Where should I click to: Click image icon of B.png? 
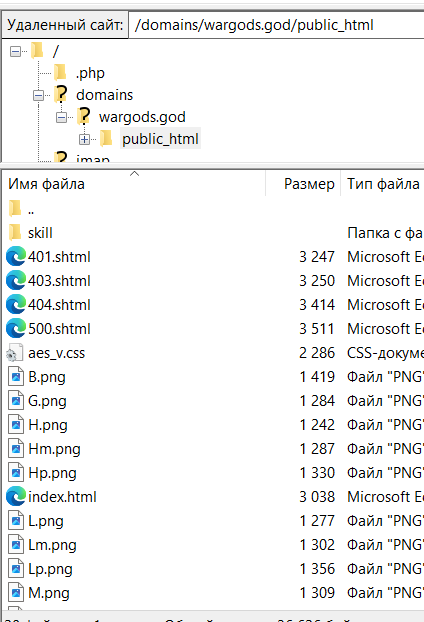(16, 376)
